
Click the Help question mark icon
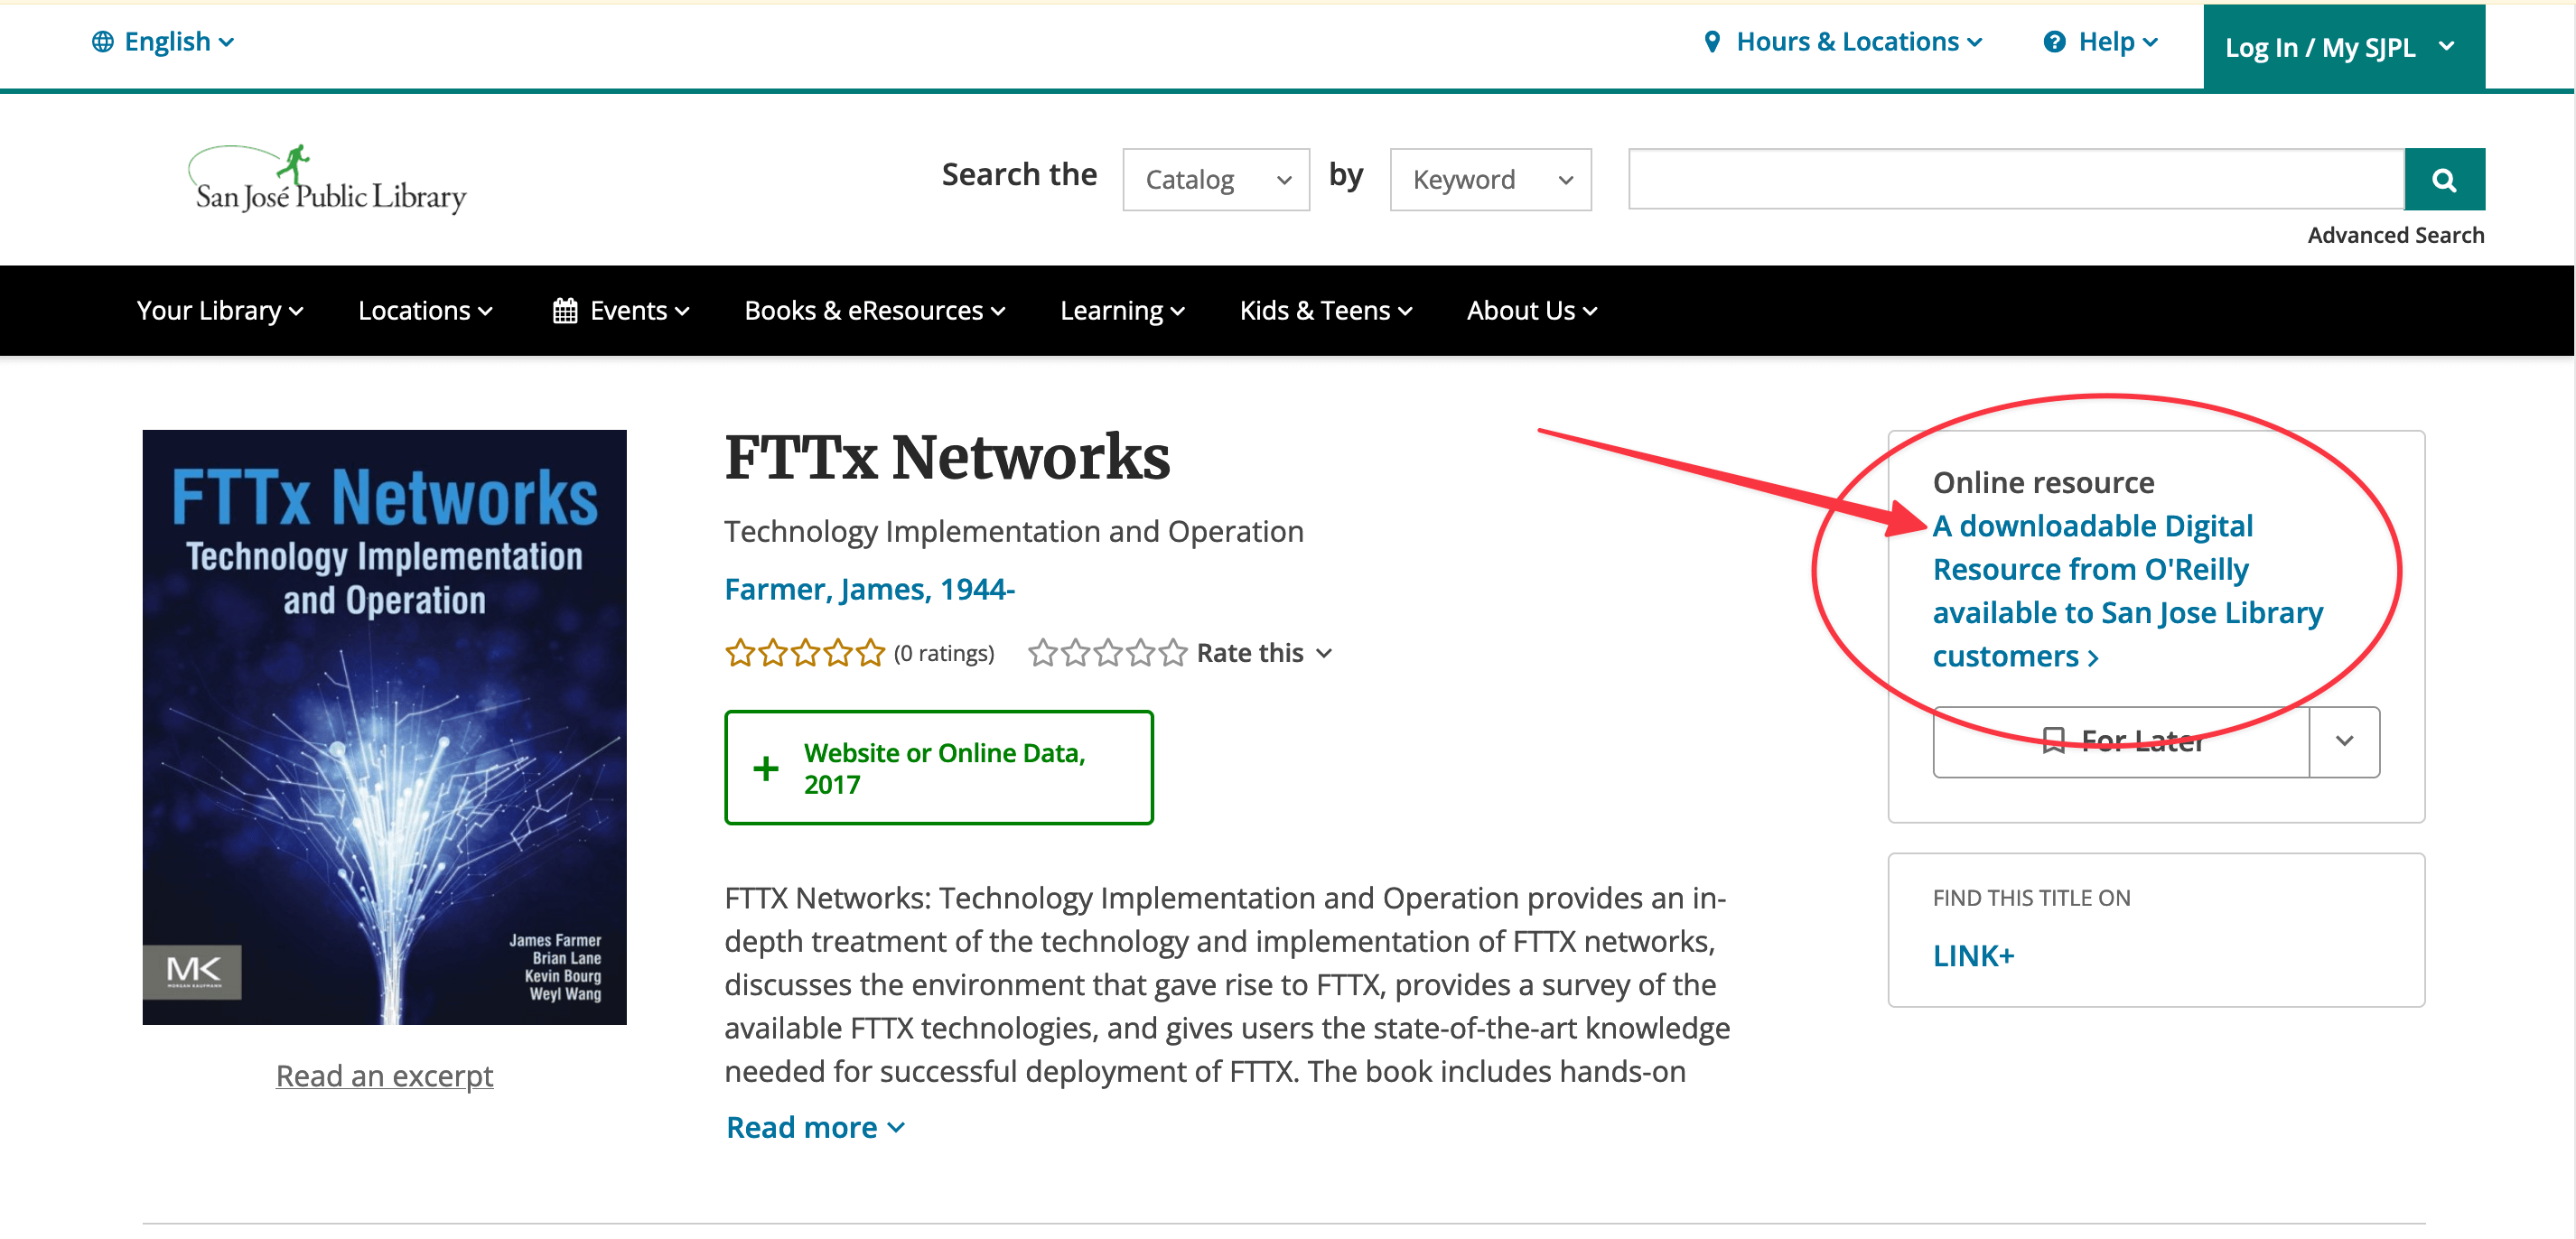pos(2054,42)
